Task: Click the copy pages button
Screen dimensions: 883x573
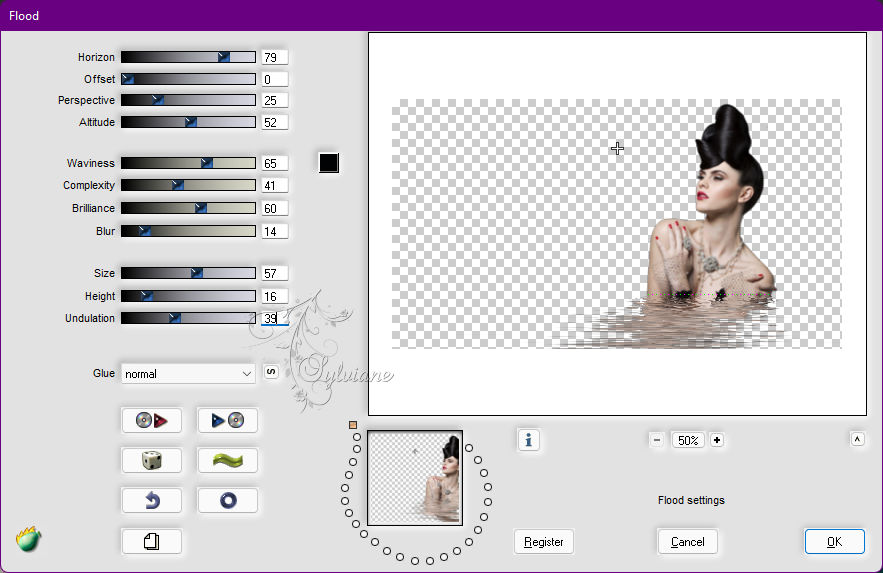Action: [151, 541]
